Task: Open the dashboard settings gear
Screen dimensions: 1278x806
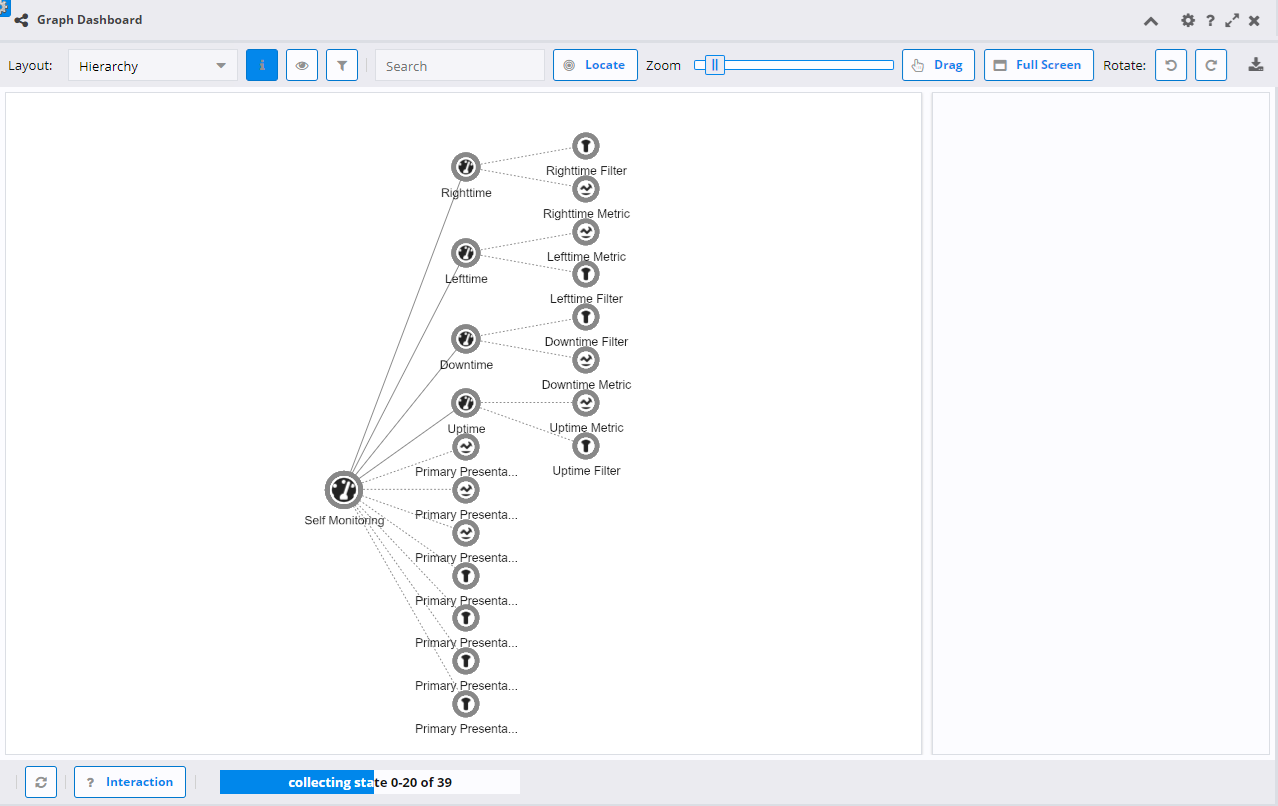Action: pyautogui.click(x=1187, y=20)
